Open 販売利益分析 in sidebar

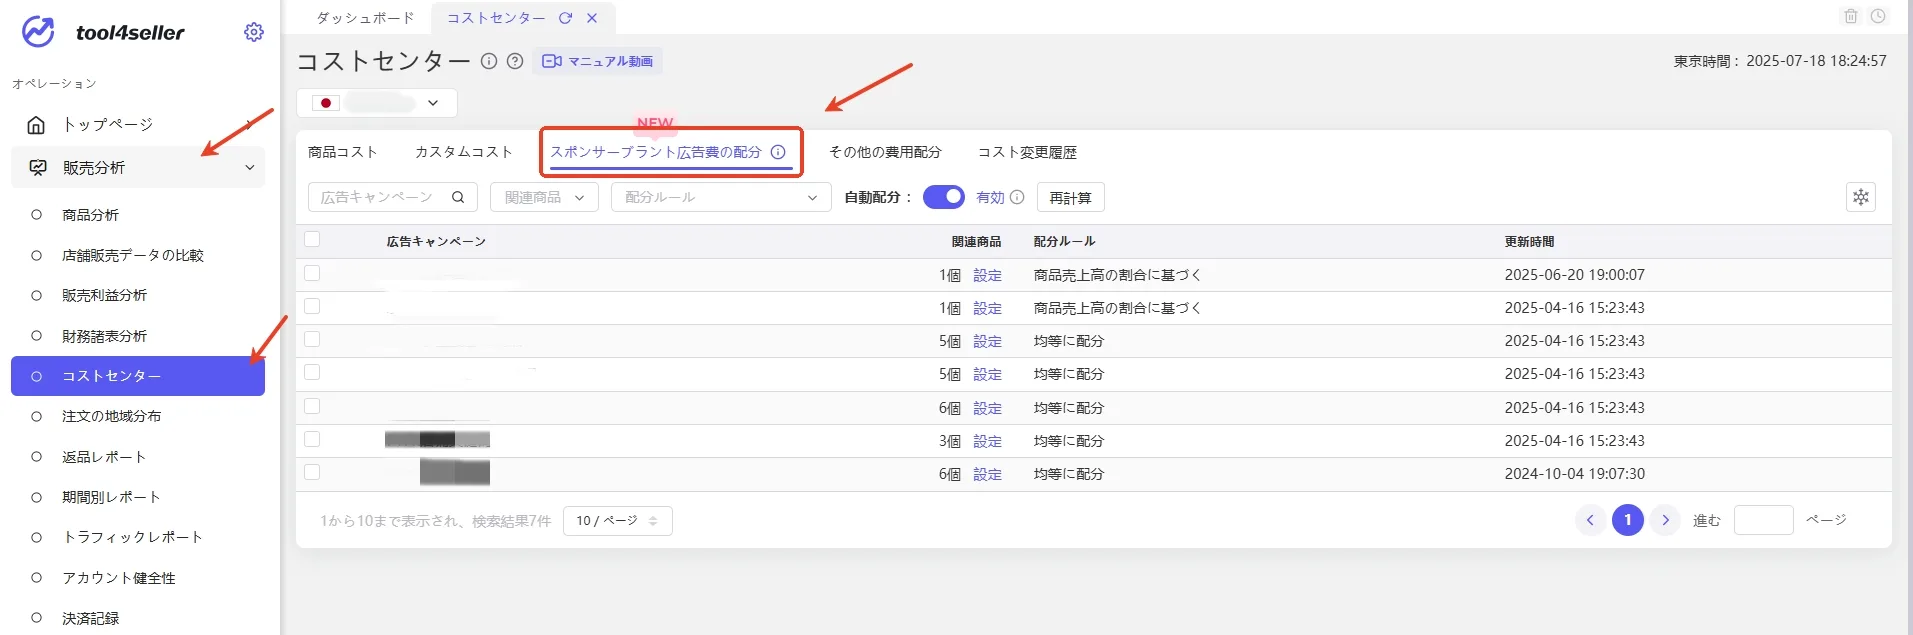(104, 295)
